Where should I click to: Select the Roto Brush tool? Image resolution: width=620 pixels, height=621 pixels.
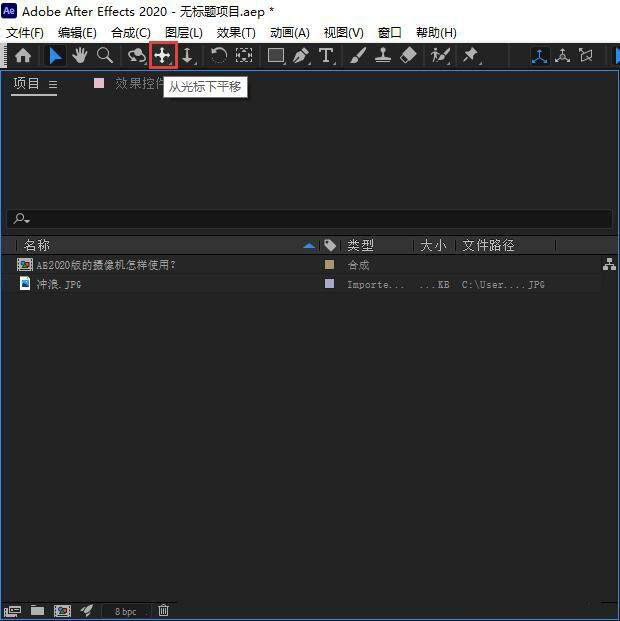[440, 55]
